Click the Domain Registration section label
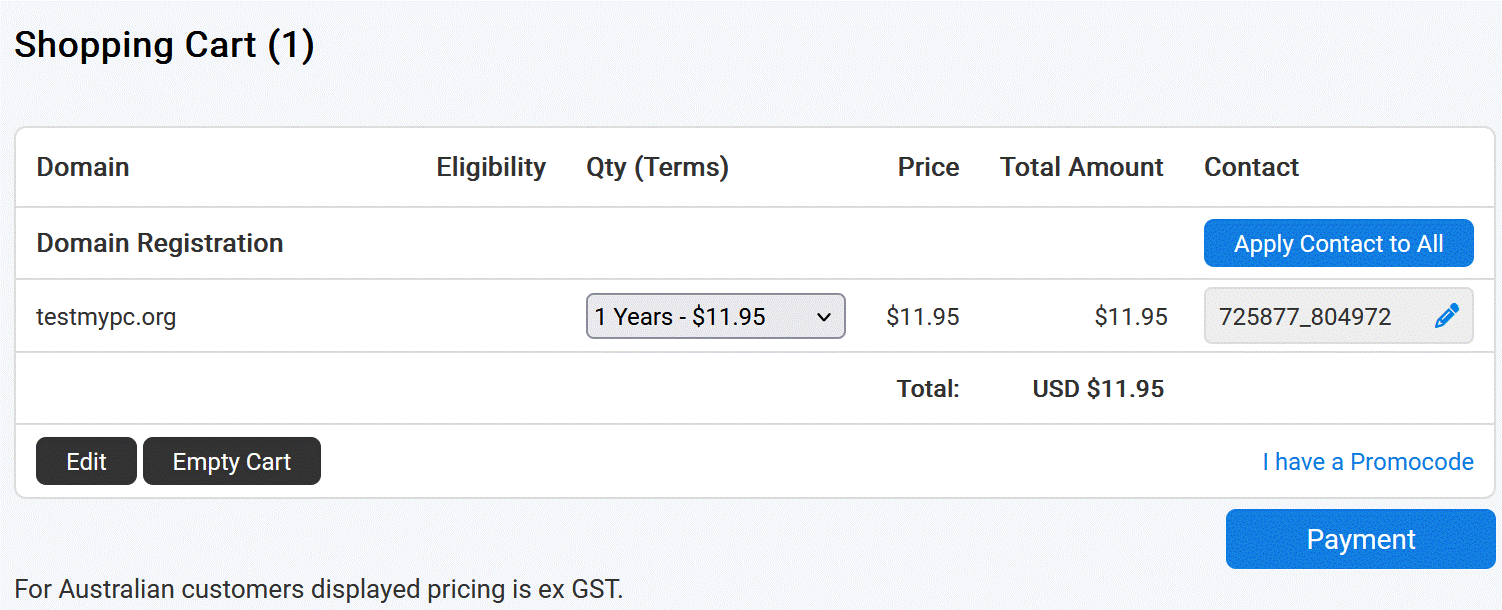The height and width of the screenshot is (610, 1502). tap(160, 243)
